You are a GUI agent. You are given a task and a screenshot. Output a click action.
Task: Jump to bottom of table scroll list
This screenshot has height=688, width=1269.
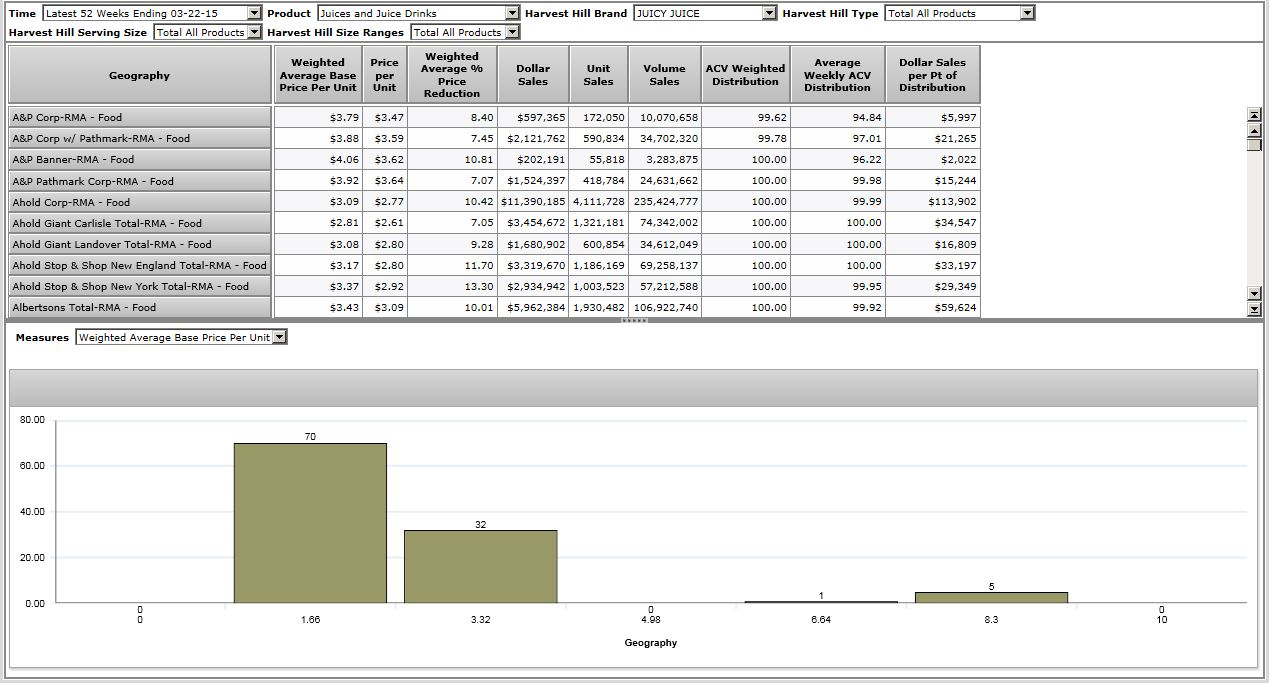pos(1254,309)
